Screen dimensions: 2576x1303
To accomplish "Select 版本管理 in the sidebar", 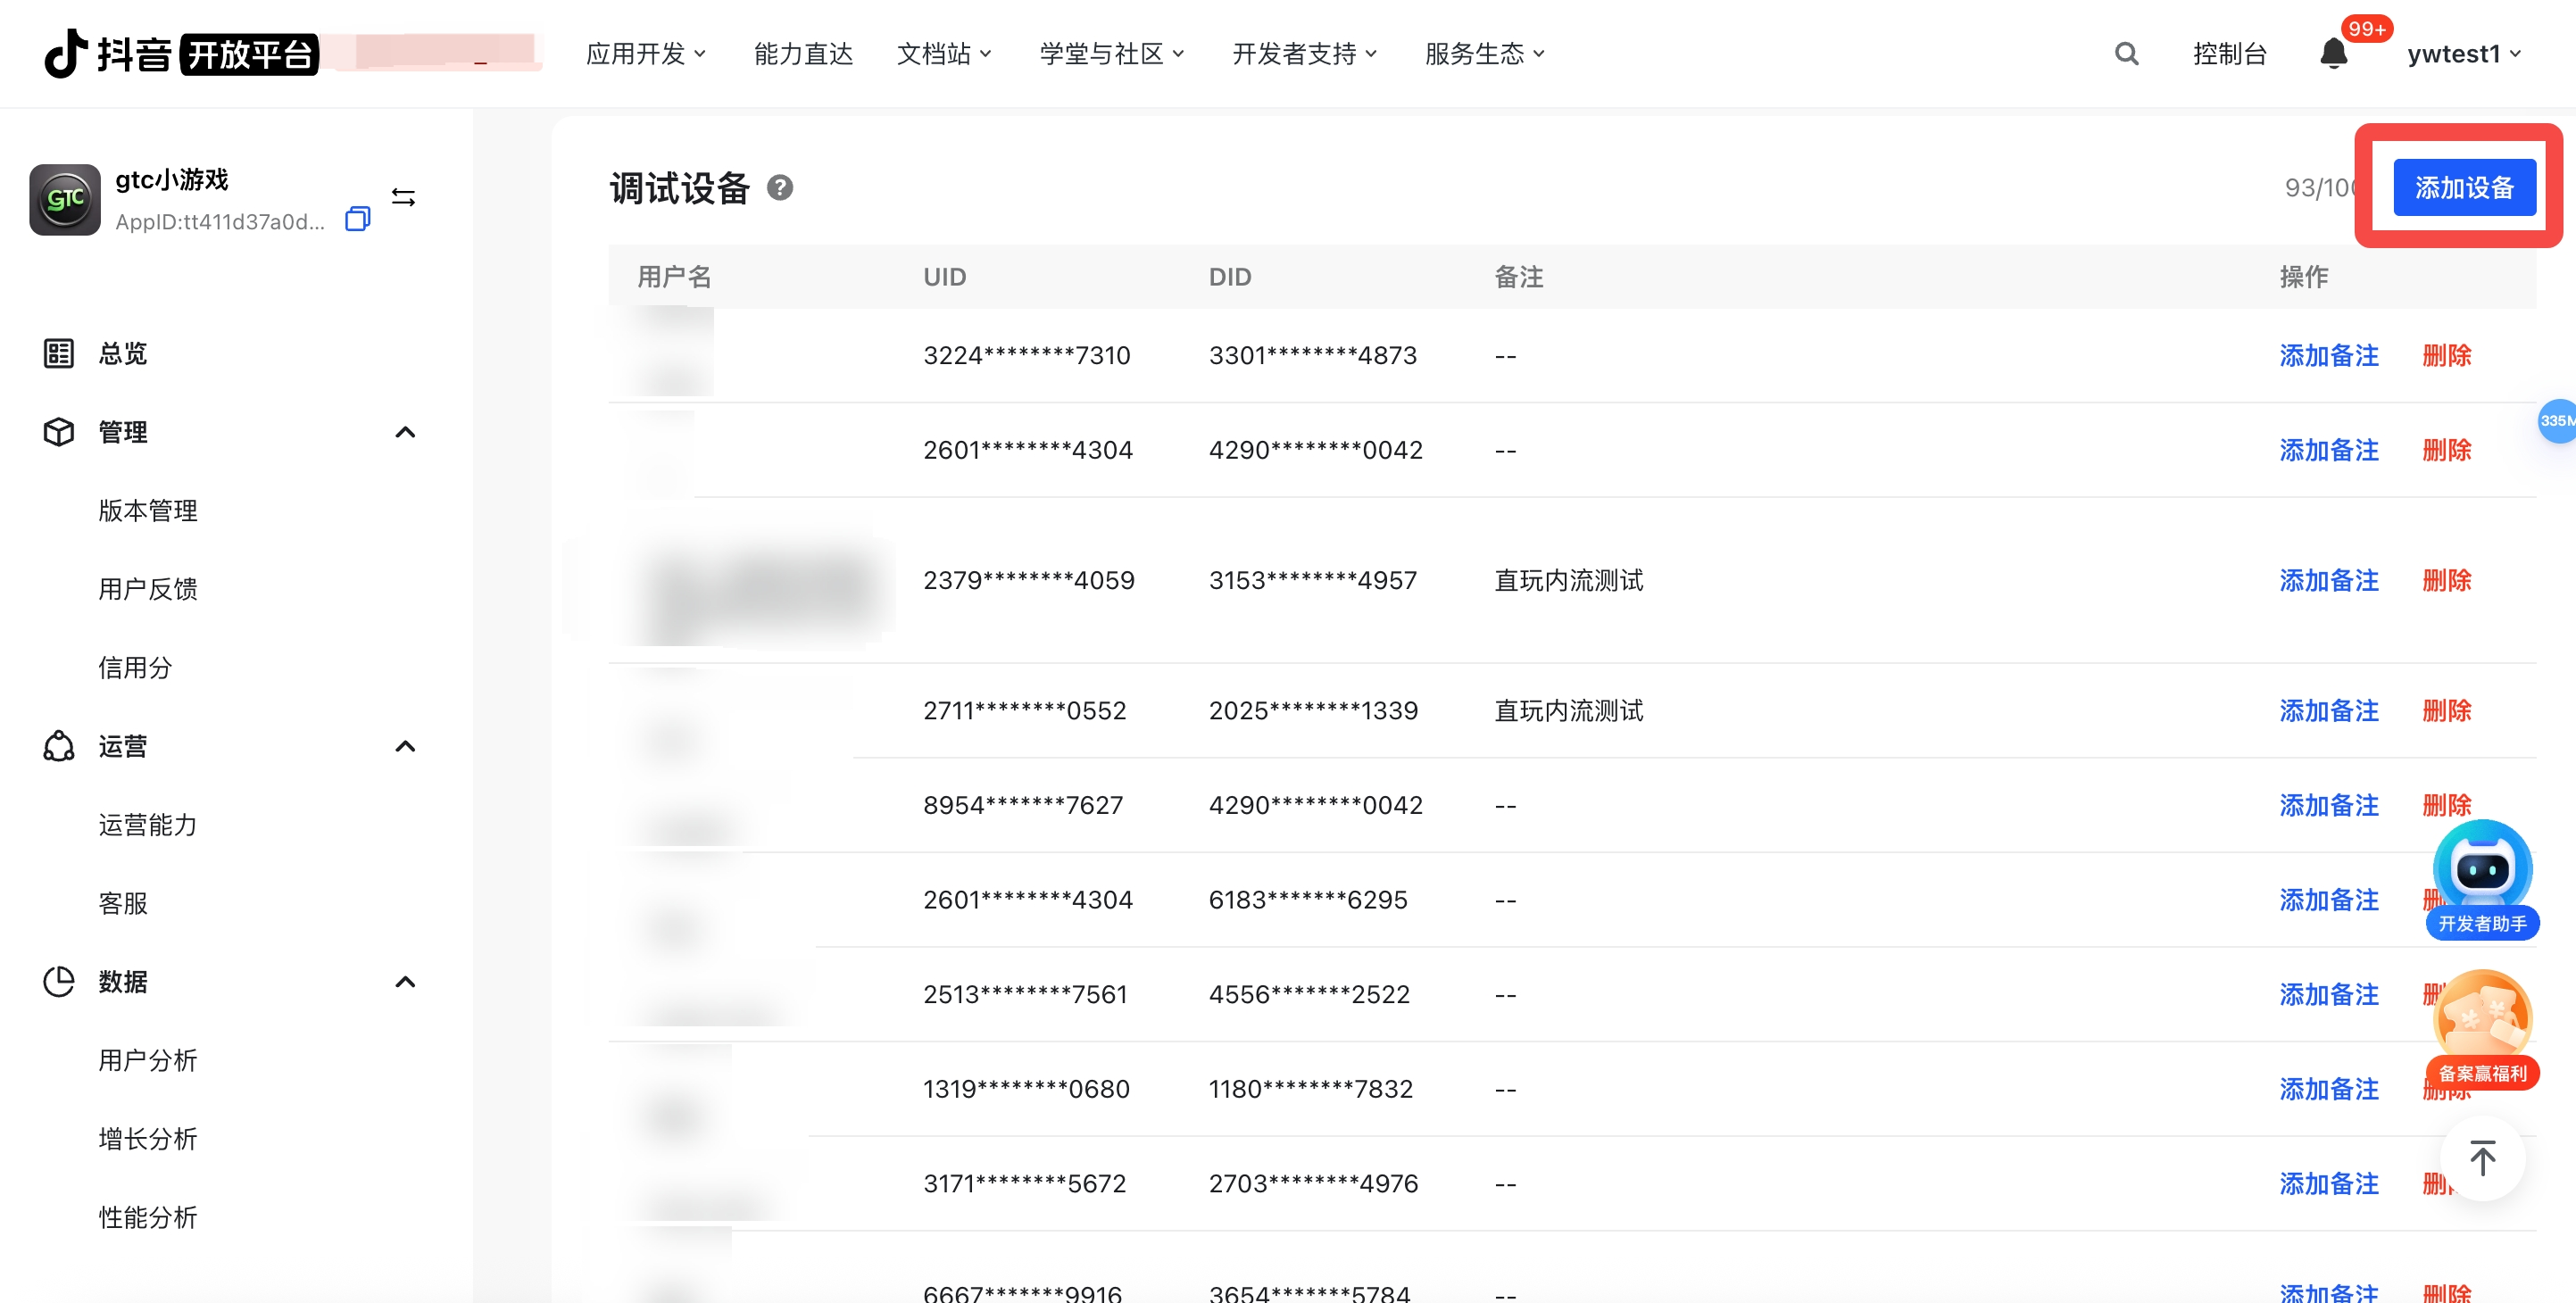I will point(148,511).
